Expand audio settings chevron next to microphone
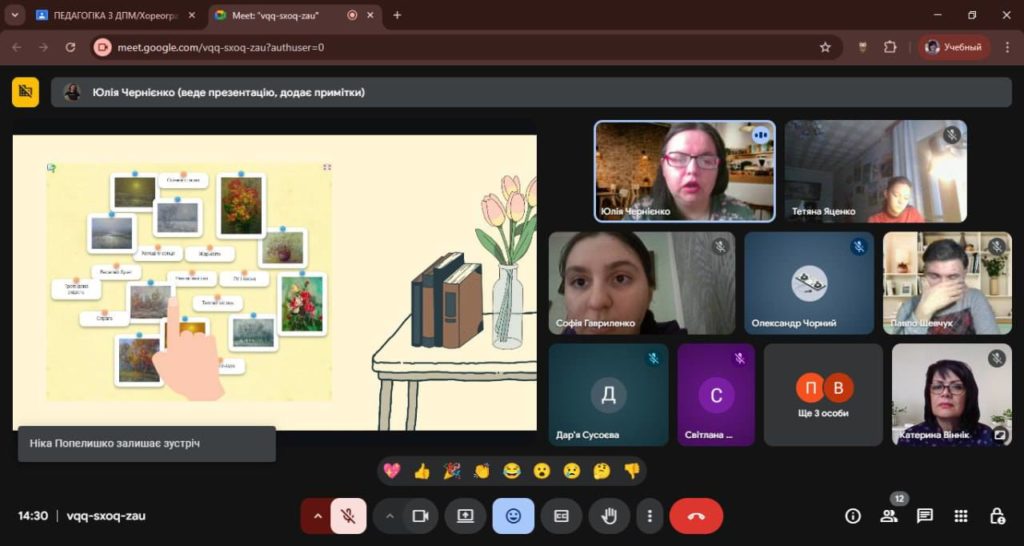The width and height of the screenshot is (1024, 546). pyautogui.click(x=318, y=516)
